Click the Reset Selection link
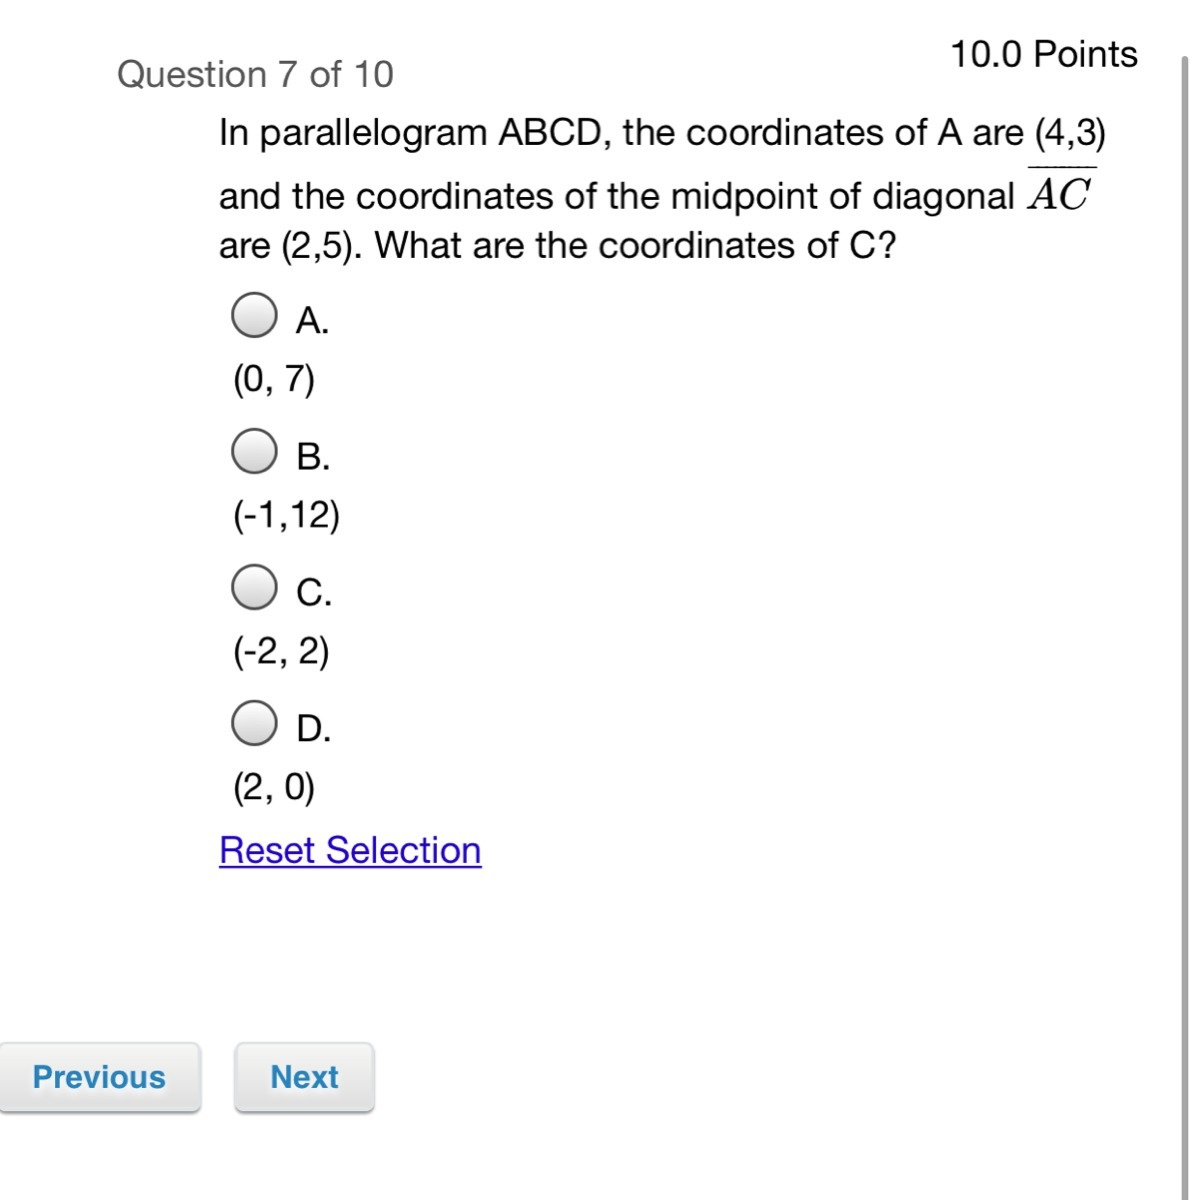Viewport: 1198px width, 1200px height. pos(350,850)
